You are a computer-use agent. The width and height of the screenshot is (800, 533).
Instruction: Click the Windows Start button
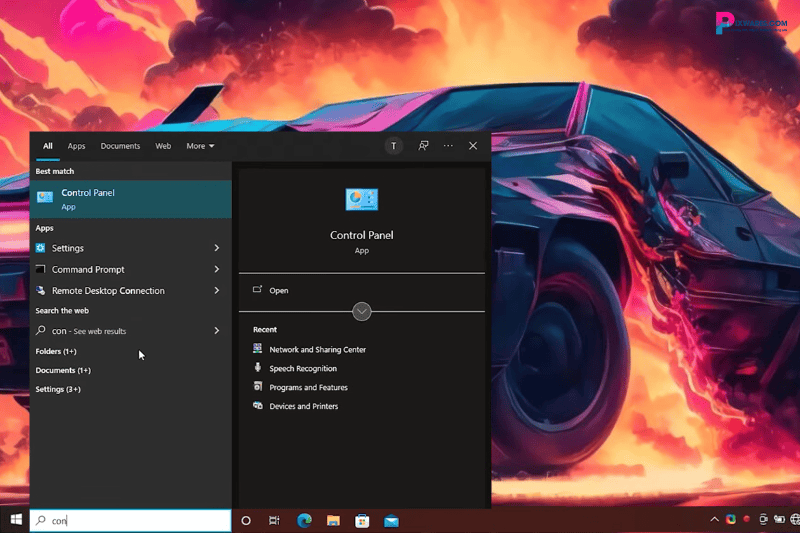click(x=15, y=521)
